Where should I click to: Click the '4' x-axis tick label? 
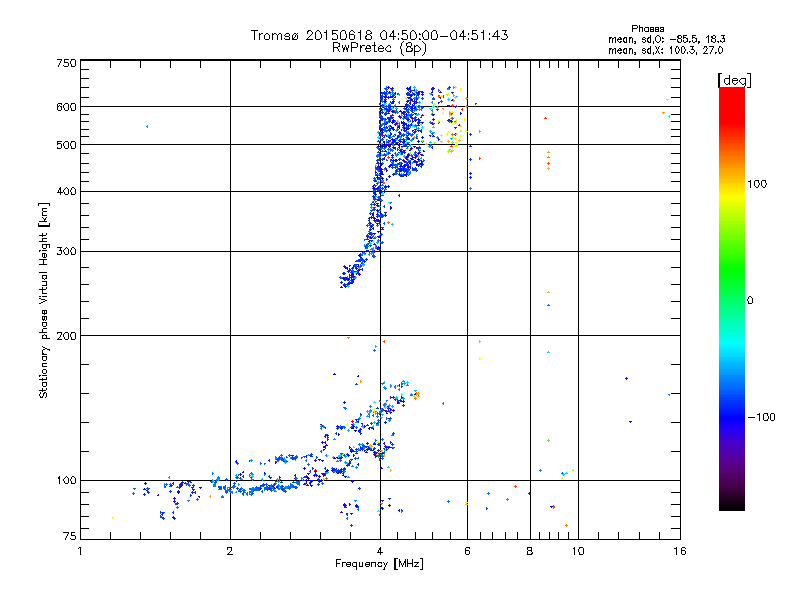click(x=380, y=551)
